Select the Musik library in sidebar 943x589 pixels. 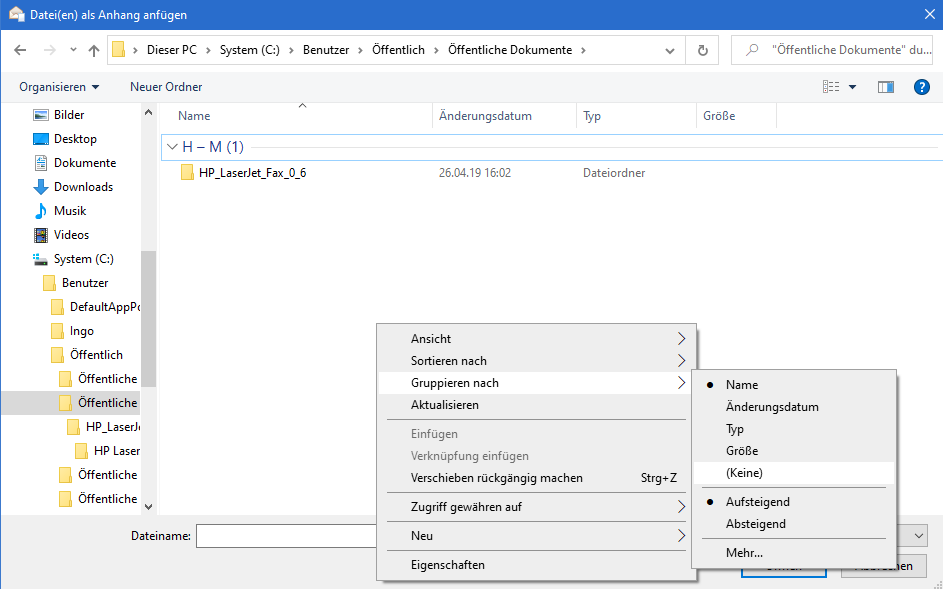[x=70, y=211]
